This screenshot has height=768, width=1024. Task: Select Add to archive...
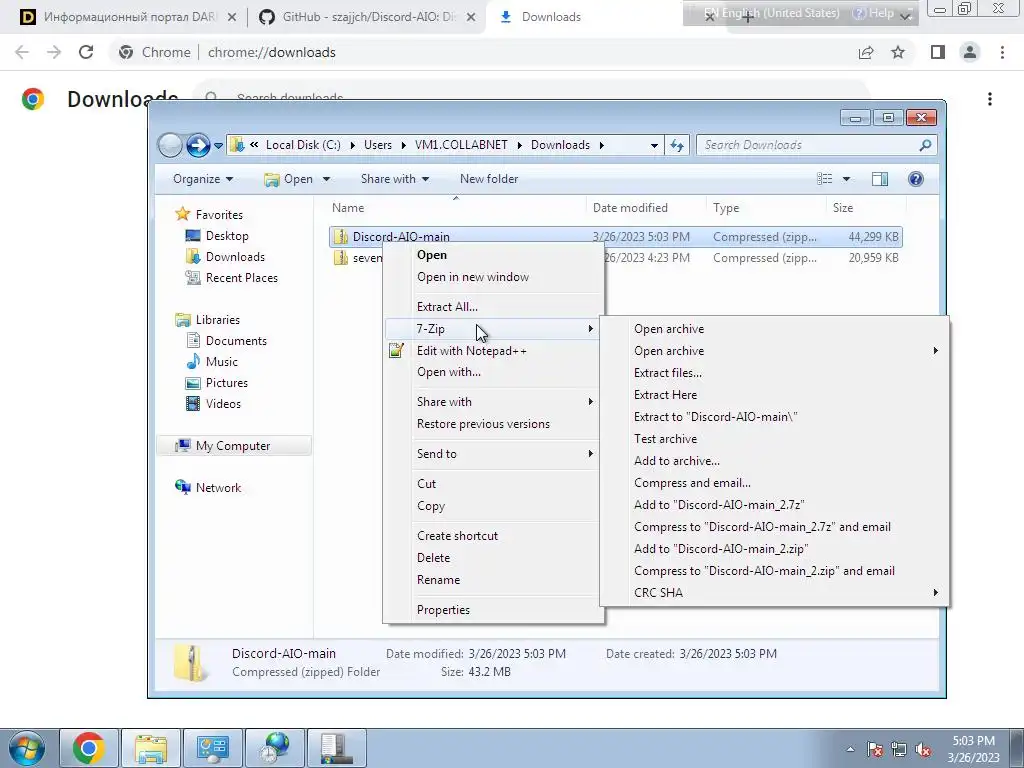tap(677, 461)
